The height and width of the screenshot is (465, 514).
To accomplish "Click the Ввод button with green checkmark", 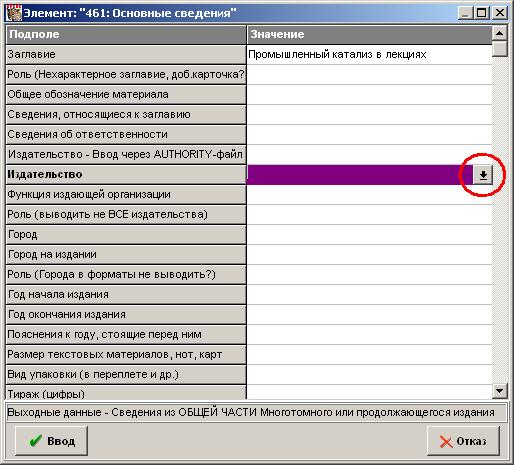I will pos(52,441).
